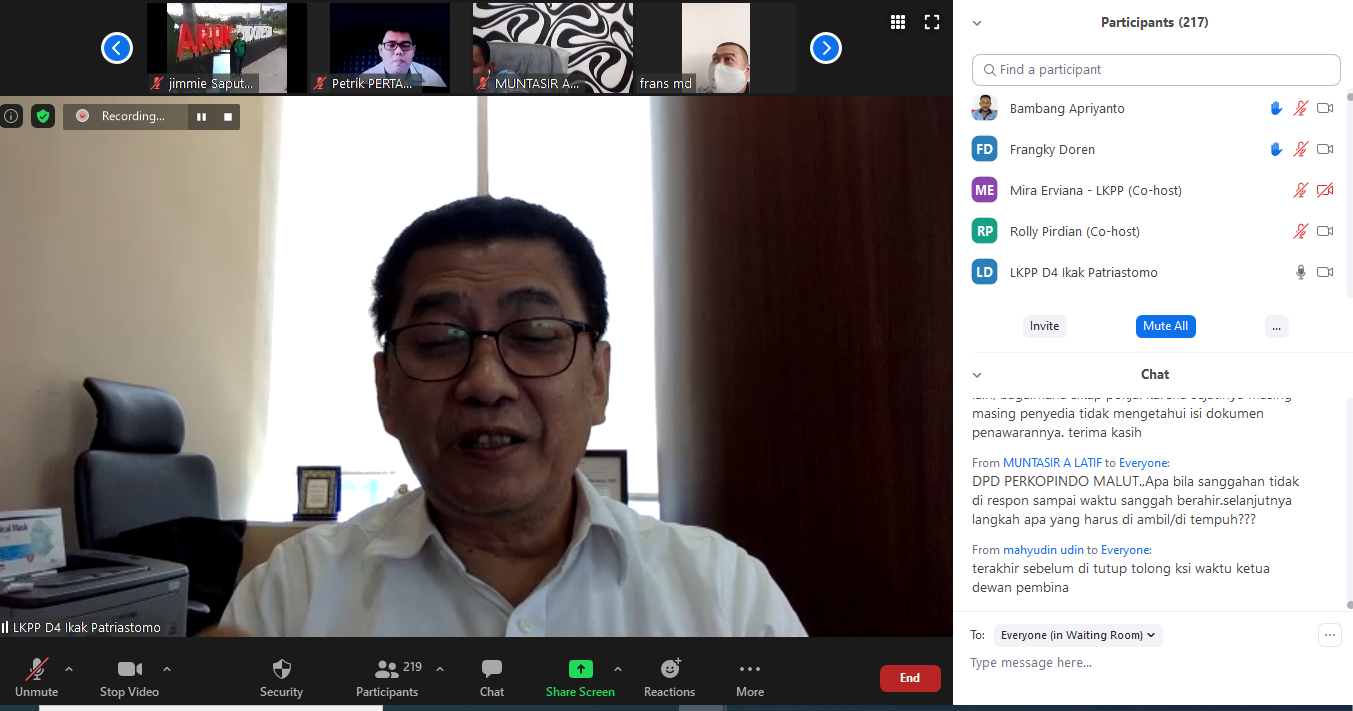The image size is (1353, 711).
Task: Collapse the Participants panel chevron
Action: click(977, 23)
